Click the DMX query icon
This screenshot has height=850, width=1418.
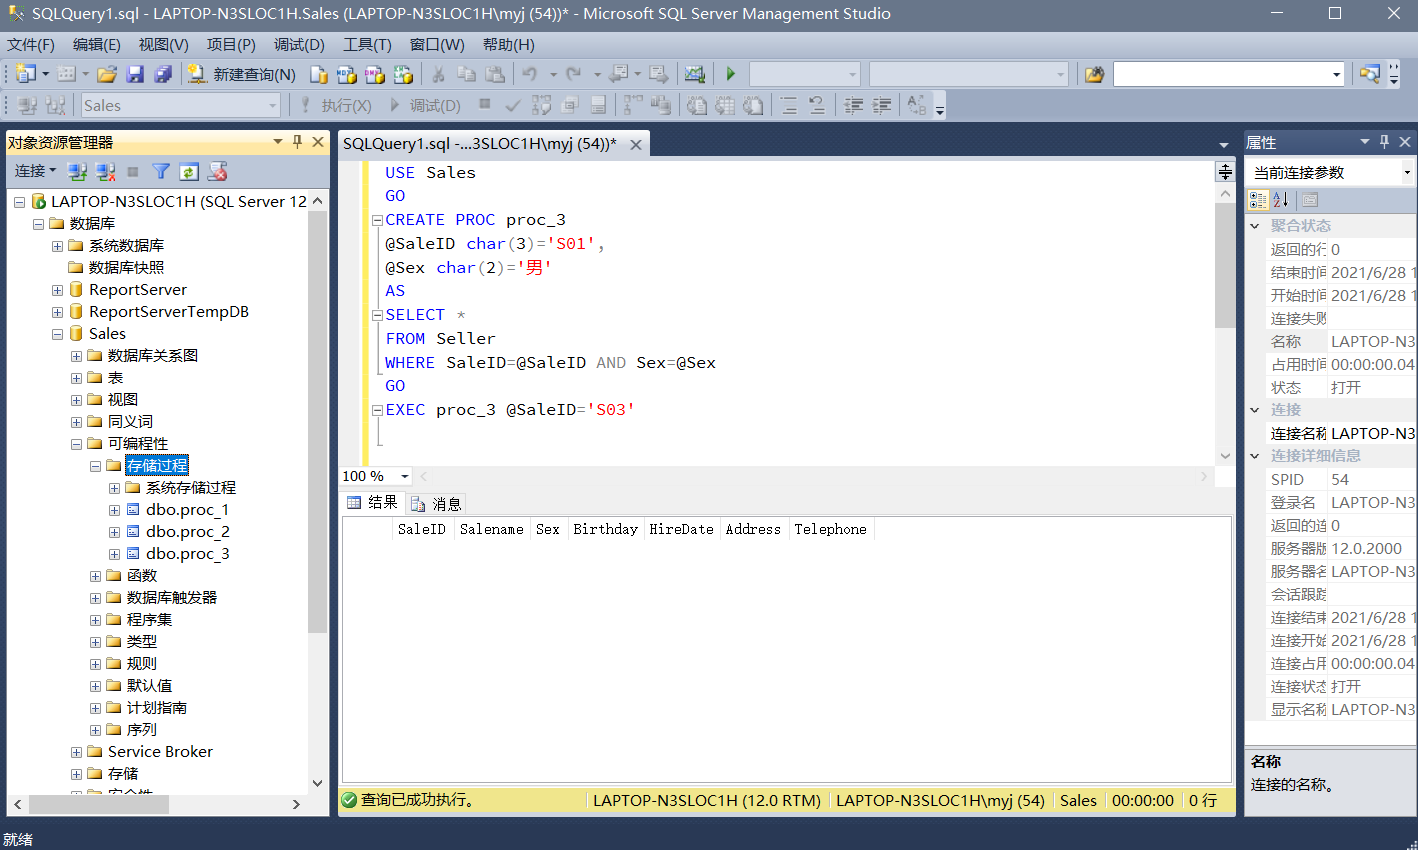[375, 74]
